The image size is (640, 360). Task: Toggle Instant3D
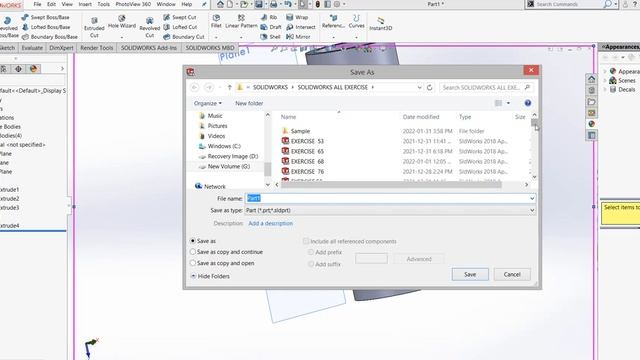tap(380, 24)
